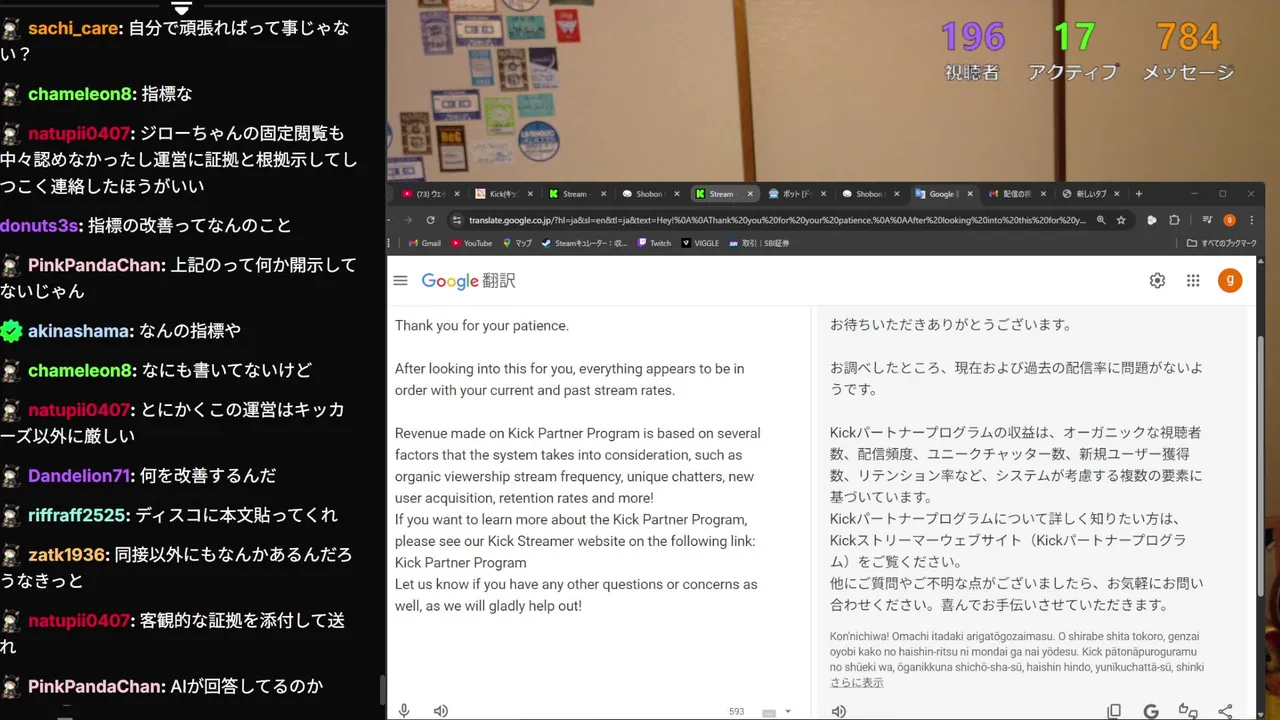Viewport: 1280px width, 720px height.
Task: Open the YouTube bookmark
Action: (x=471, y=243)
